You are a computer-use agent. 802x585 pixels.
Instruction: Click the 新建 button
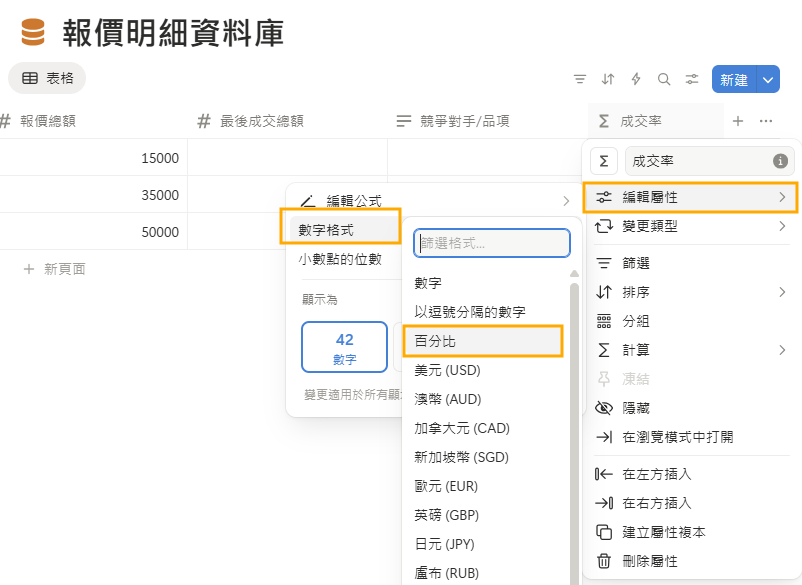tap(734, 79)
